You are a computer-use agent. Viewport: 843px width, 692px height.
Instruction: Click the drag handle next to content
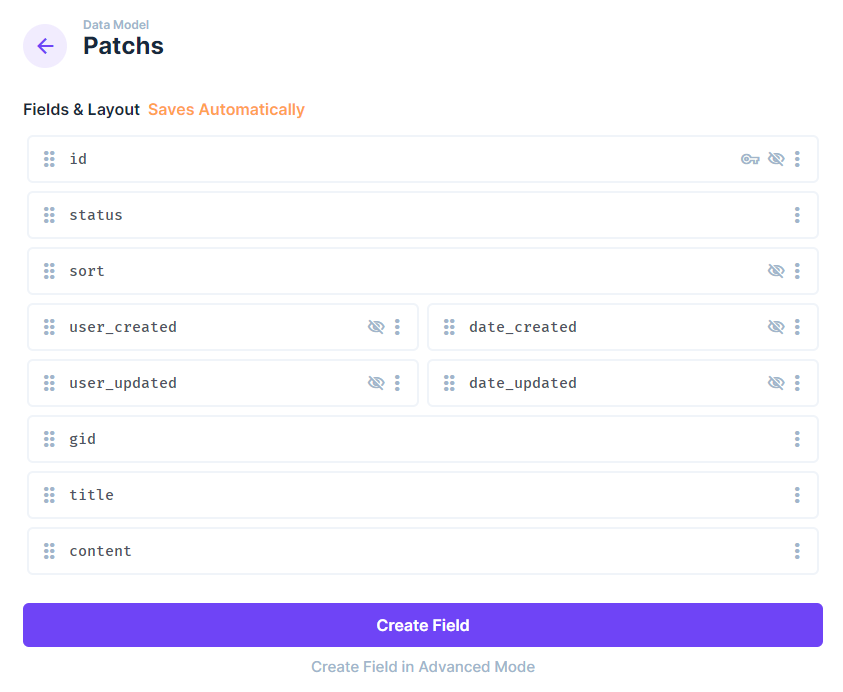[x=48, y=551]
